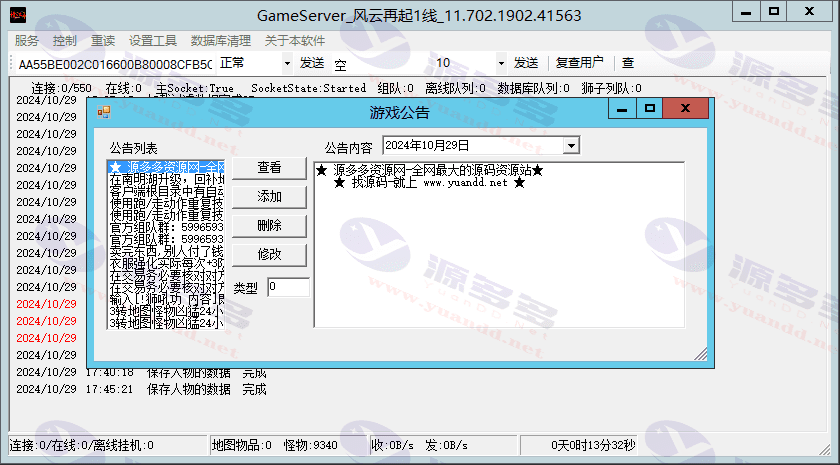Click the 添加 button to add announcement

coord(269,196)
